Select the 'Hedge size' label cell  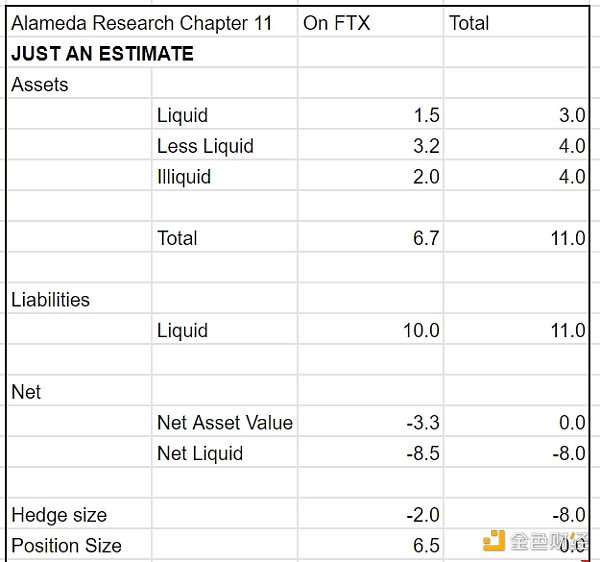click(x=59, y=515)
